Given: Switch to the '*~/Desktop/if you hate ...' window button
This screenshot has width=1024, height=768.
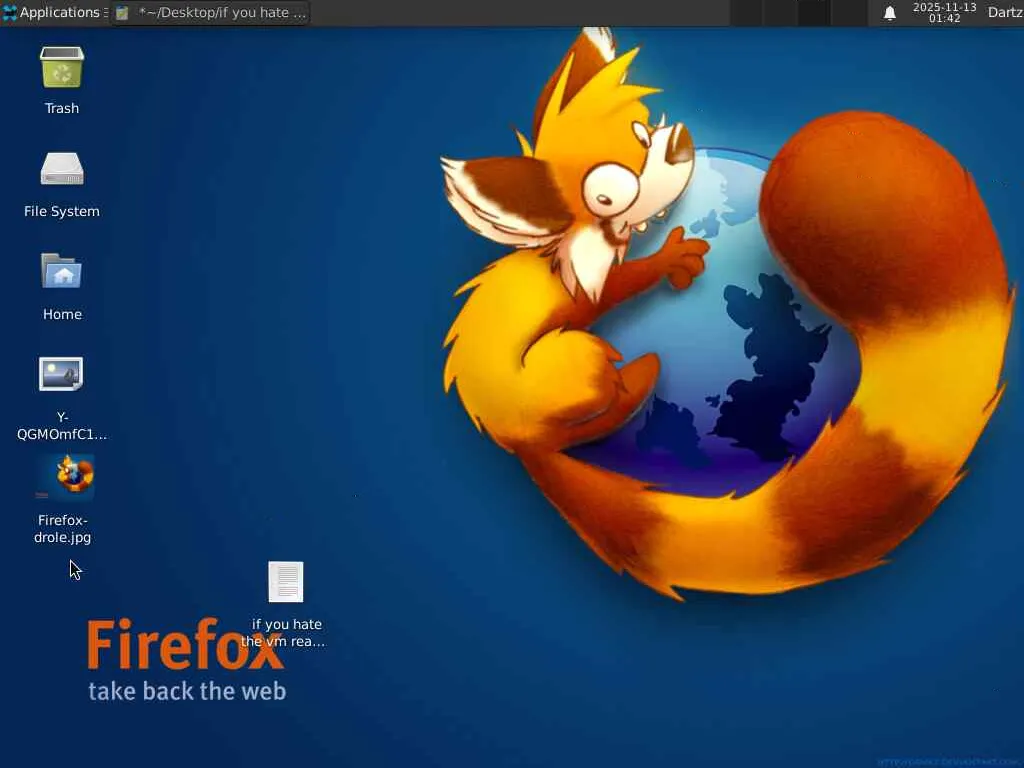Looking at the screenshot, I should tap(210, 12).
